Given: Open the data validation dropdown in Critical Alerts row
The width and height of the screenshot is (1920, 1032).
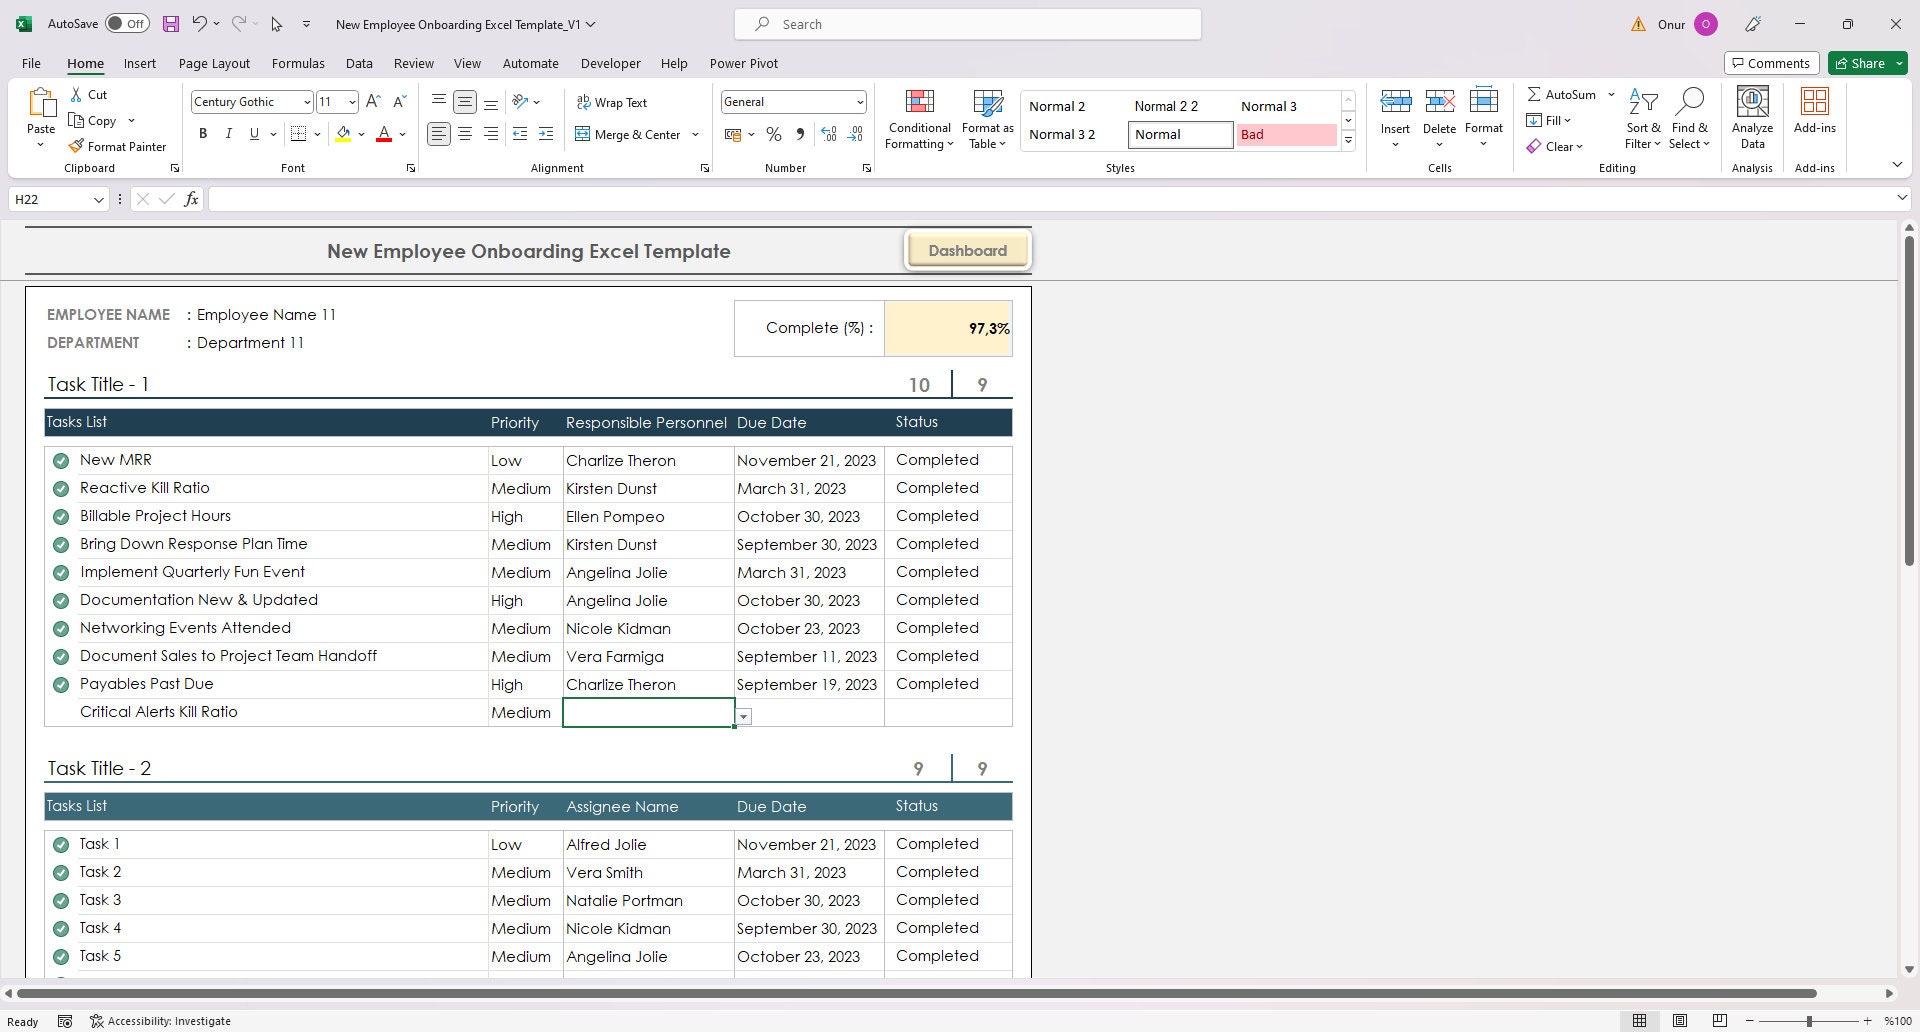Looking at the screenshot, I should pos(743,716).
